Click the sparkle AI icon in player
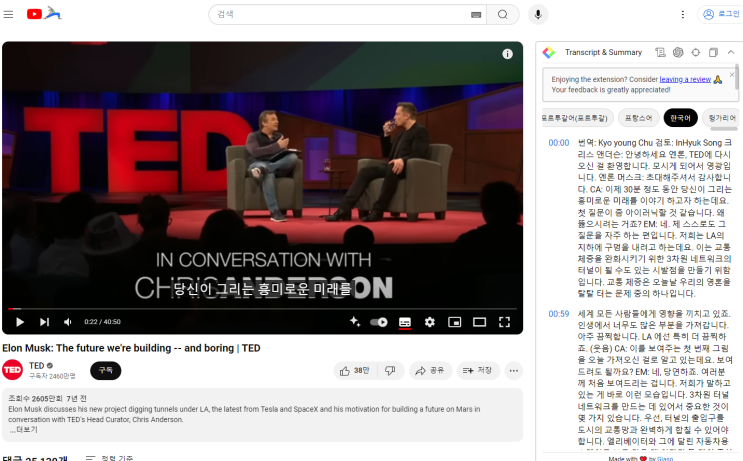This screenshot has width=743, height=461. [354, 322]
